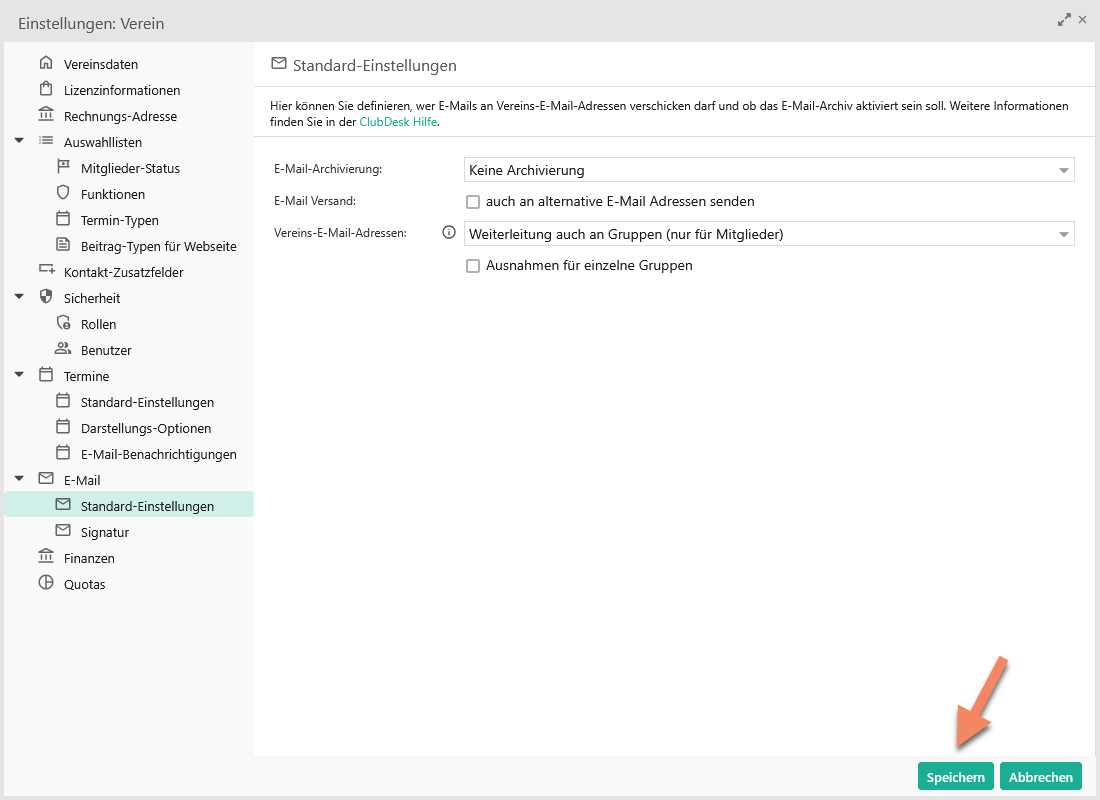Click the add-field icon beside Kontakt-Zusatzfelder
The image size is (1100, 800).
46,271
